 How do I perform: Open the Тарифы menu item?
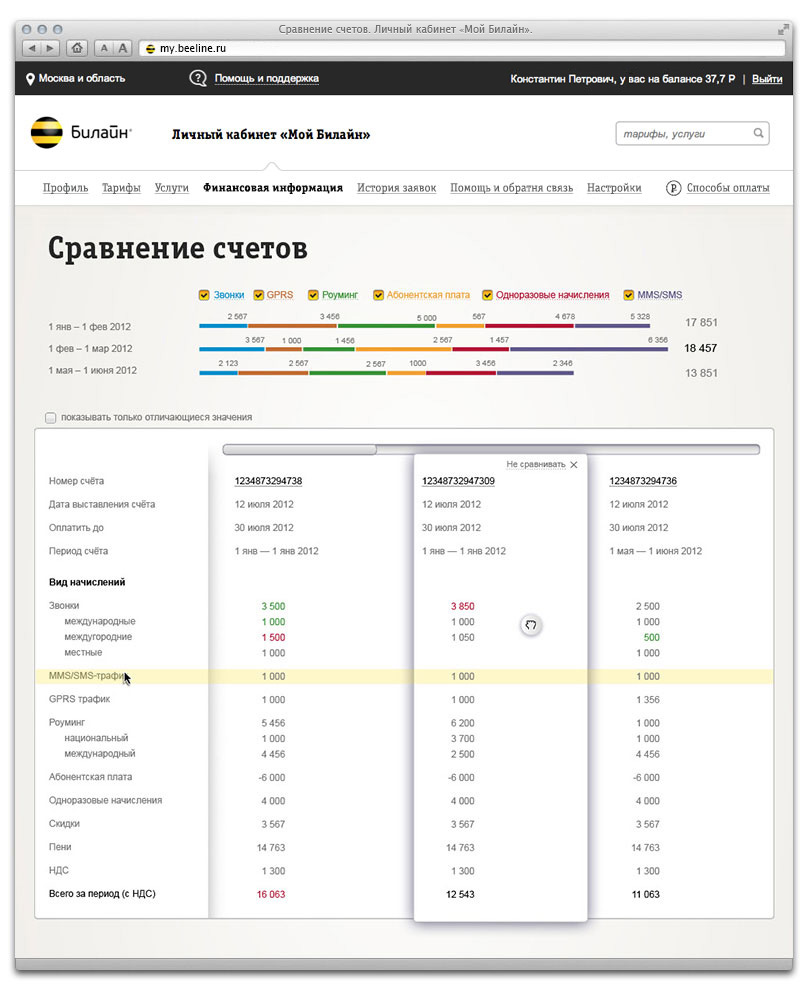coord(121,188)
